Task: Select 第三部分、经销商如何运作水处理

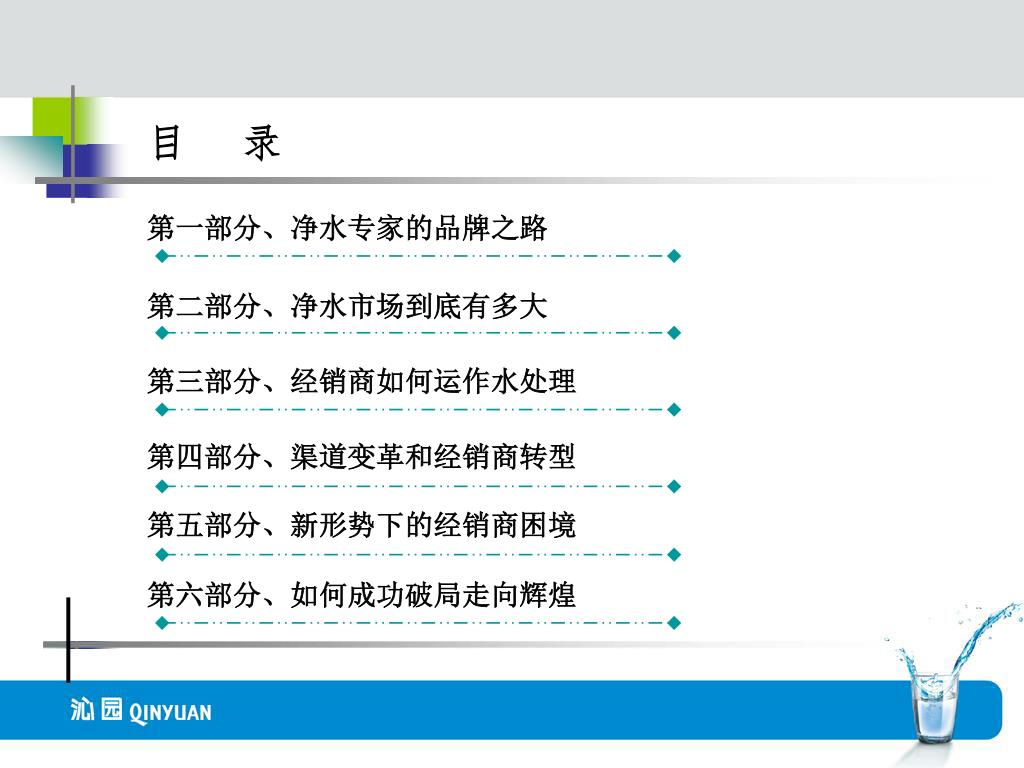Action: tap(361, 381)
